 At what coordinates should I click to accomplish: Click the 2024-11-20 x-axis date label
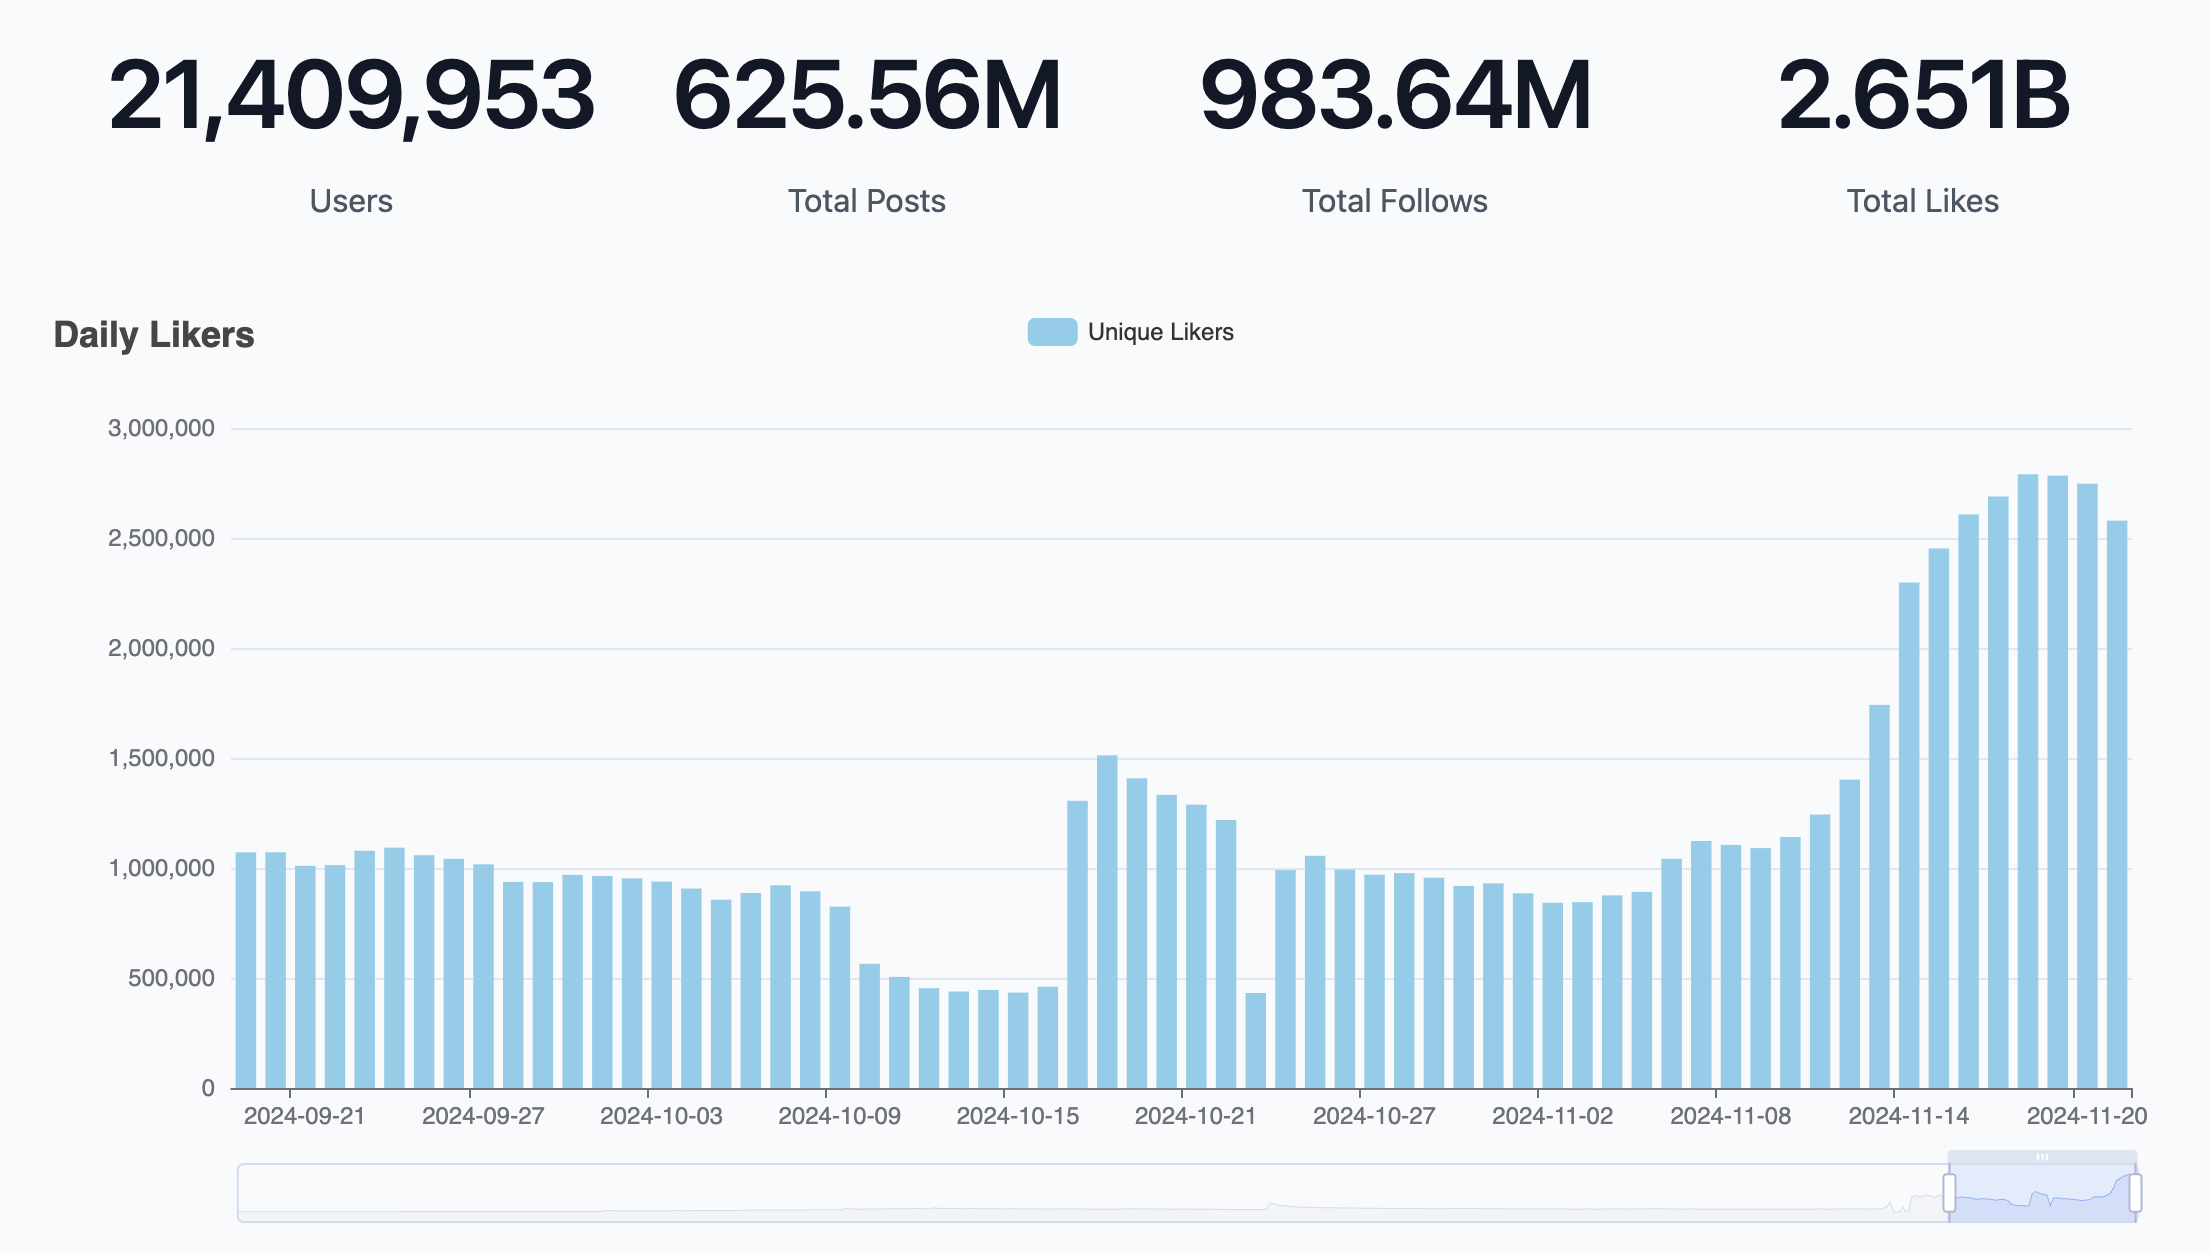[2086, 1116]
